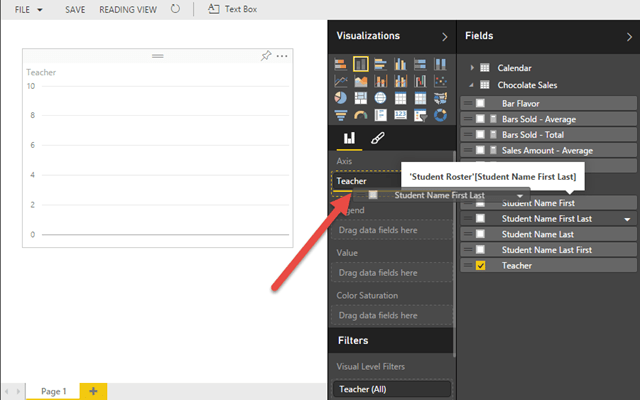Uncheck the Teacher field checkbox
Screen dimensions: 640x400
tap(481, 266)
